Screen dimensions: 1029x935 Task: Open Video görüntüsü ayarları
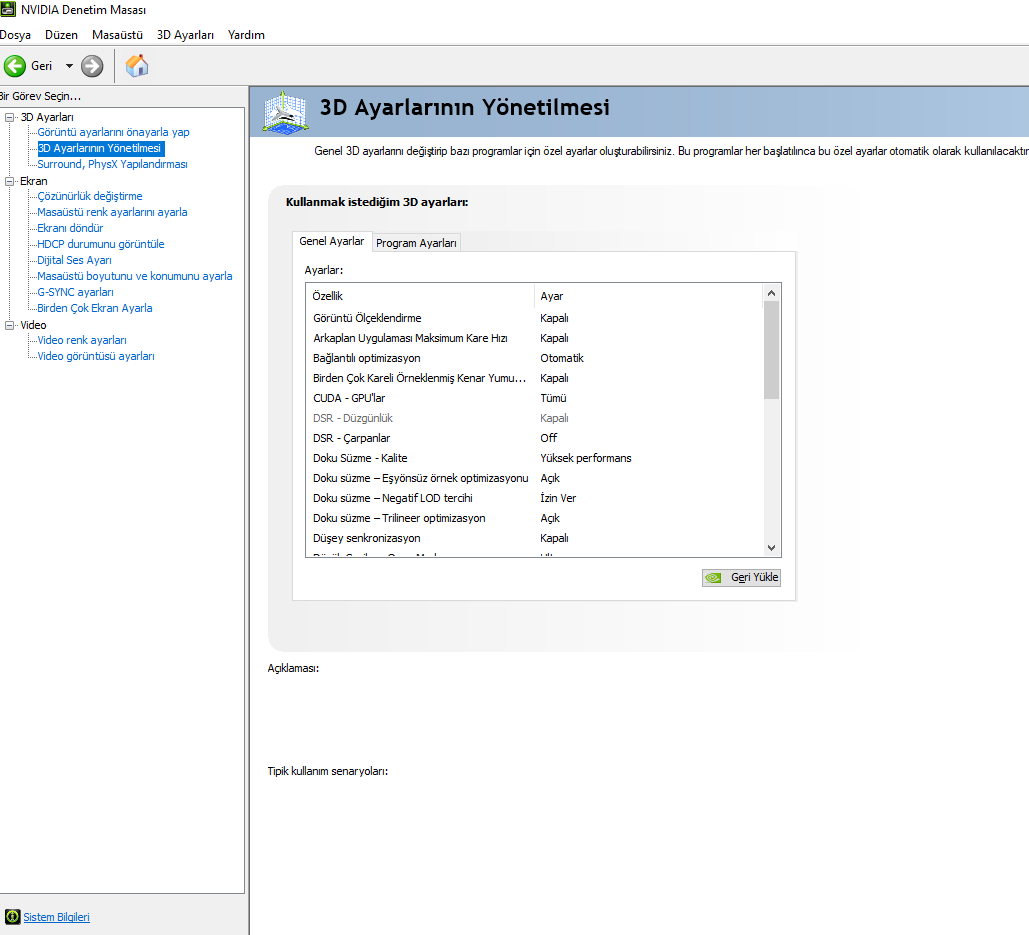tap(96, 356)
